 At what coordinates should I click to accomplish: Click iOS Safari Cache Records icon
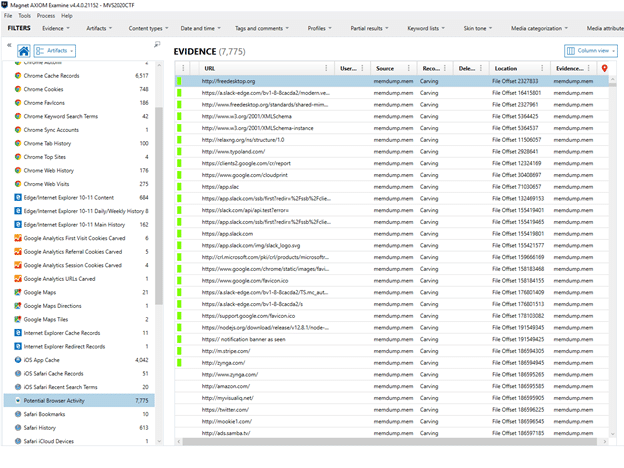(18, 373)
